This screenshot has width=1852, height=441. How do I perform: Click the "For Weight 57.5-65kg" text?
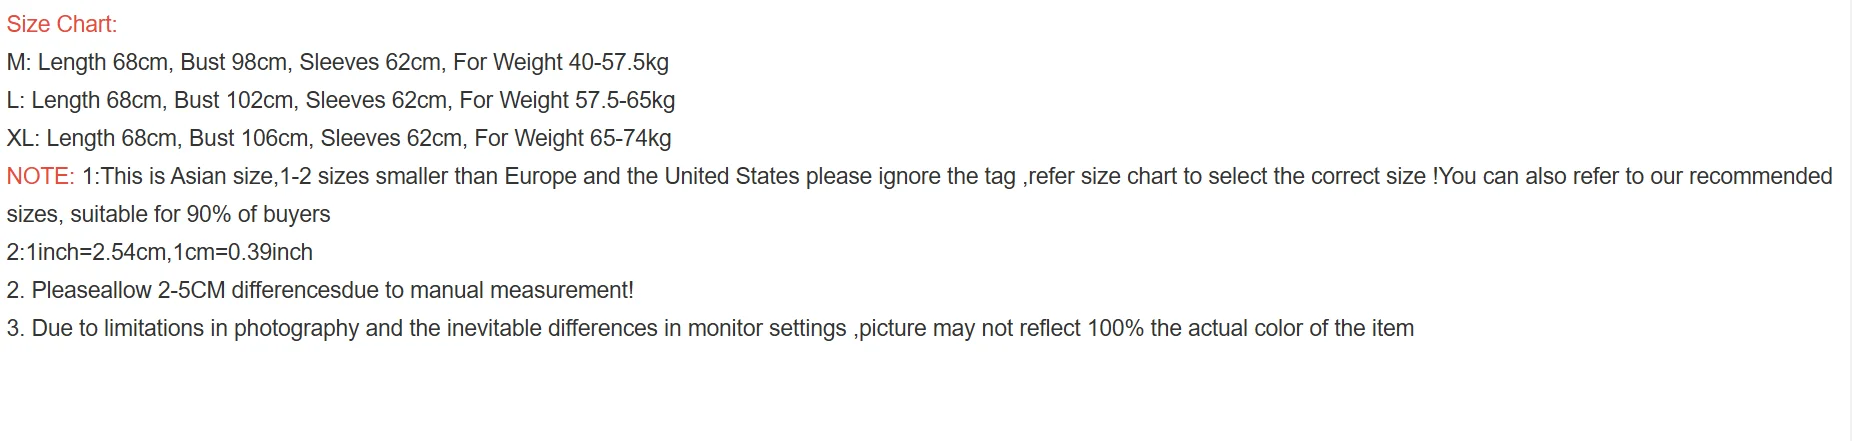[567, 100]
